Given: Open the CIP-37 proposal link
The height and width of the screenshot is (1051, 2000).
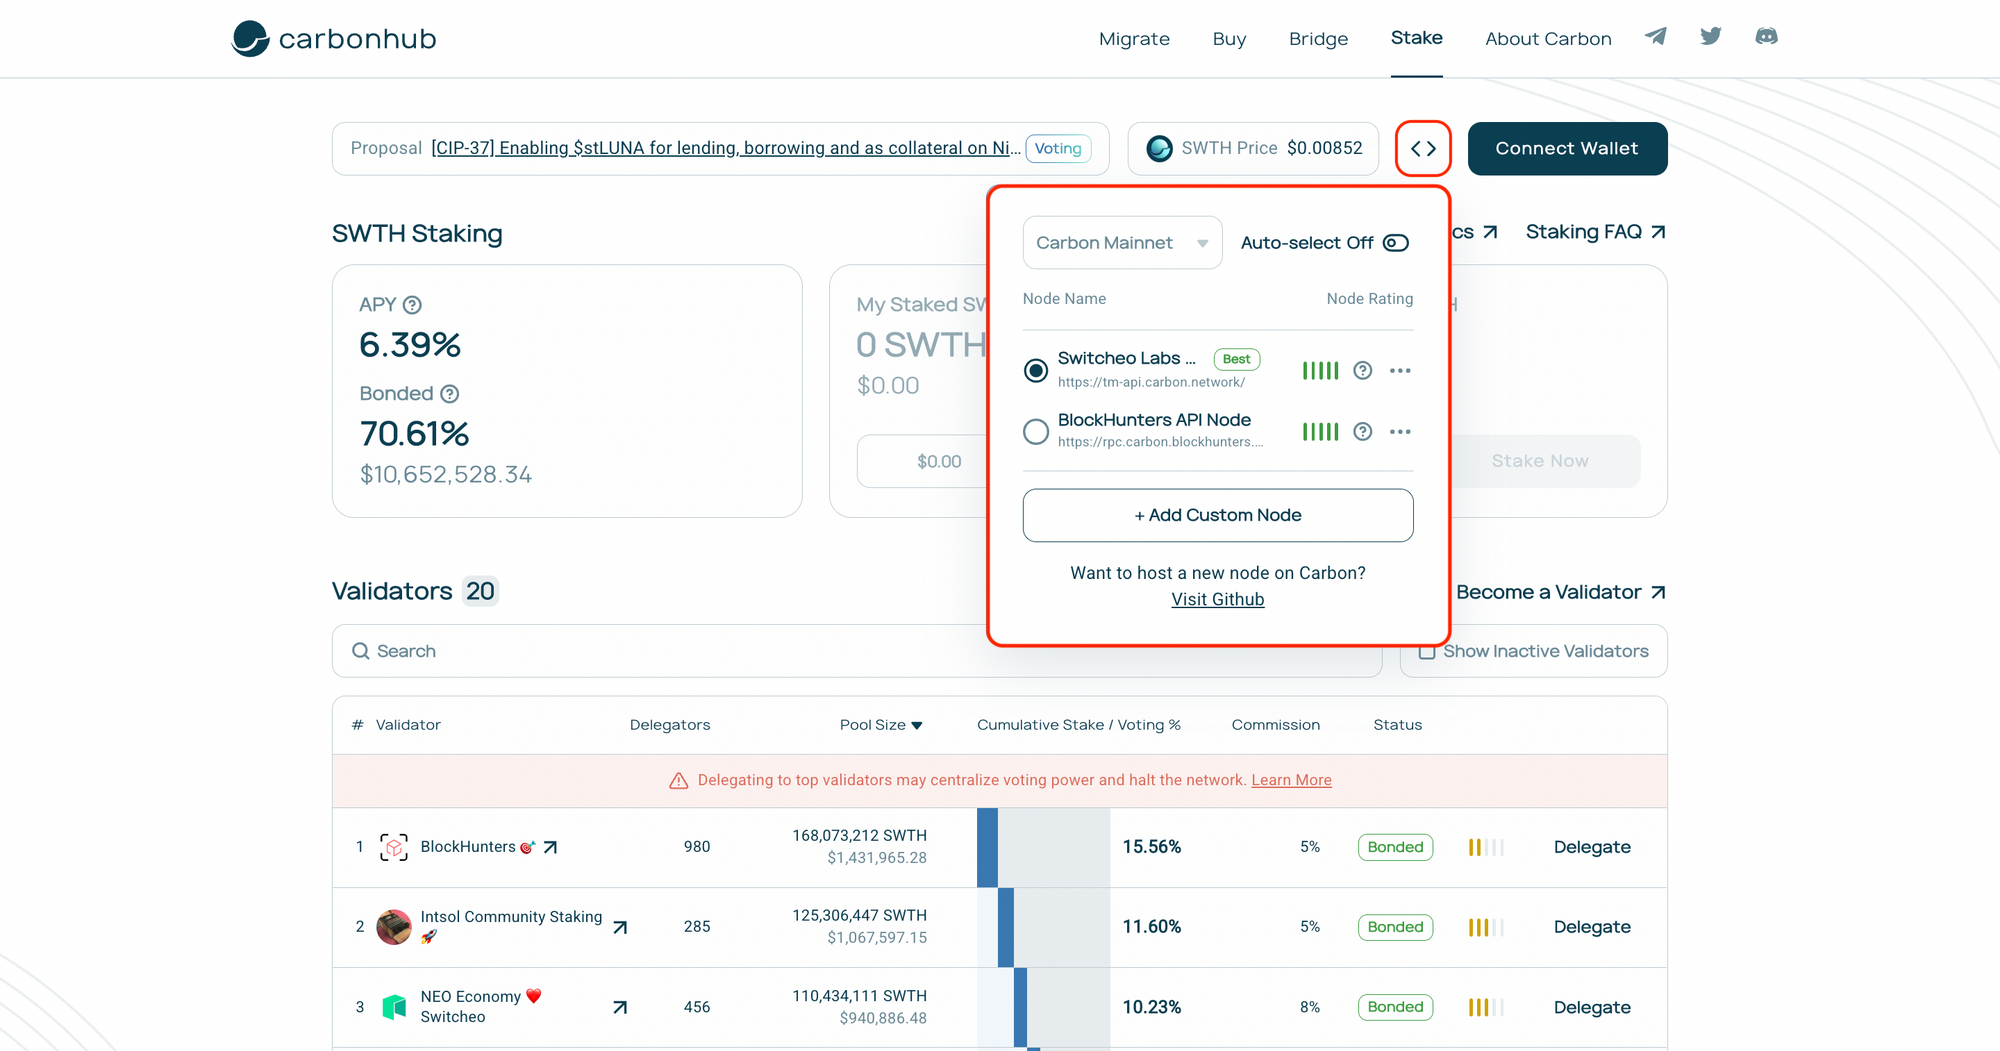Looking at the screenshot, I should coord(726,148).
